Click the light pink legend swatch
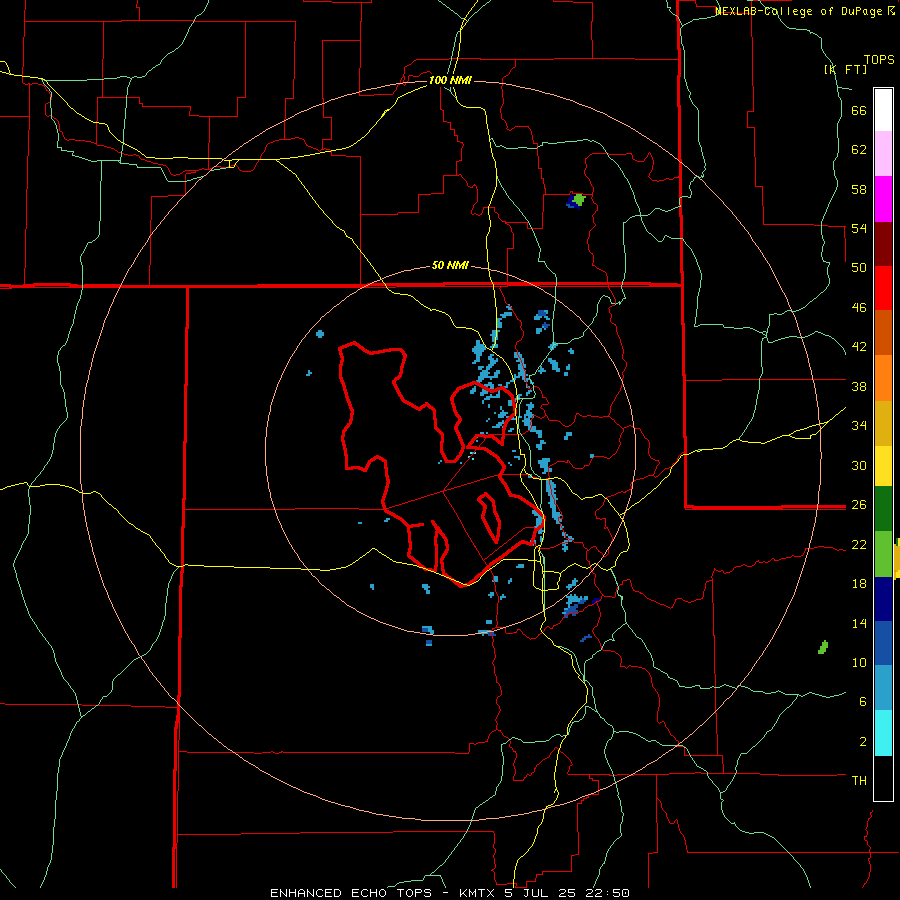 883,153
